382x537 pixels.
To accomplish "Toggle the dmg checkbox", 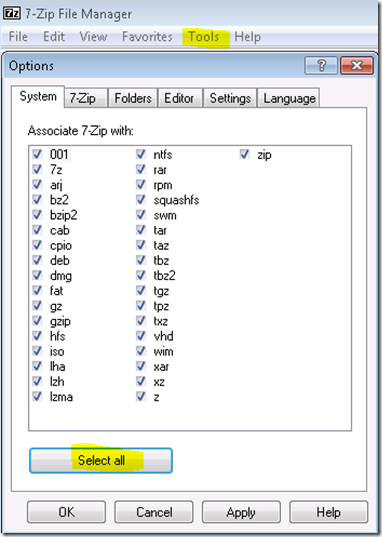I will point(37,275).
